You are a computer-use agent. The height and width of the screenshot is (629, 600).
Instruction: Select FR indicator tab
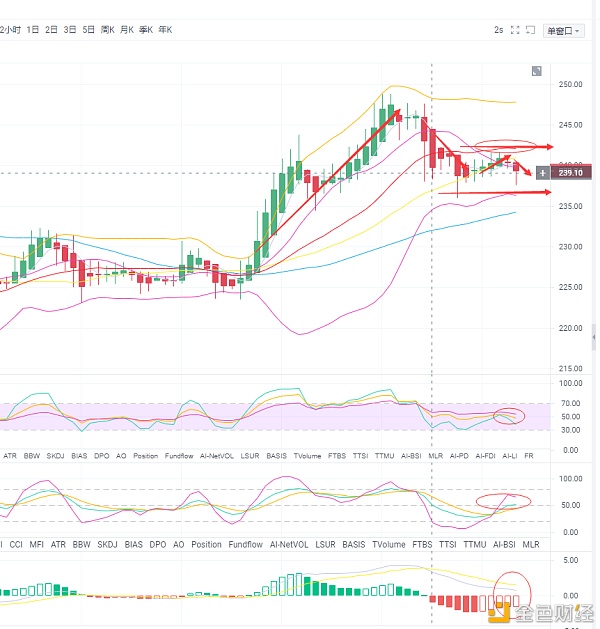coord(529,456)
